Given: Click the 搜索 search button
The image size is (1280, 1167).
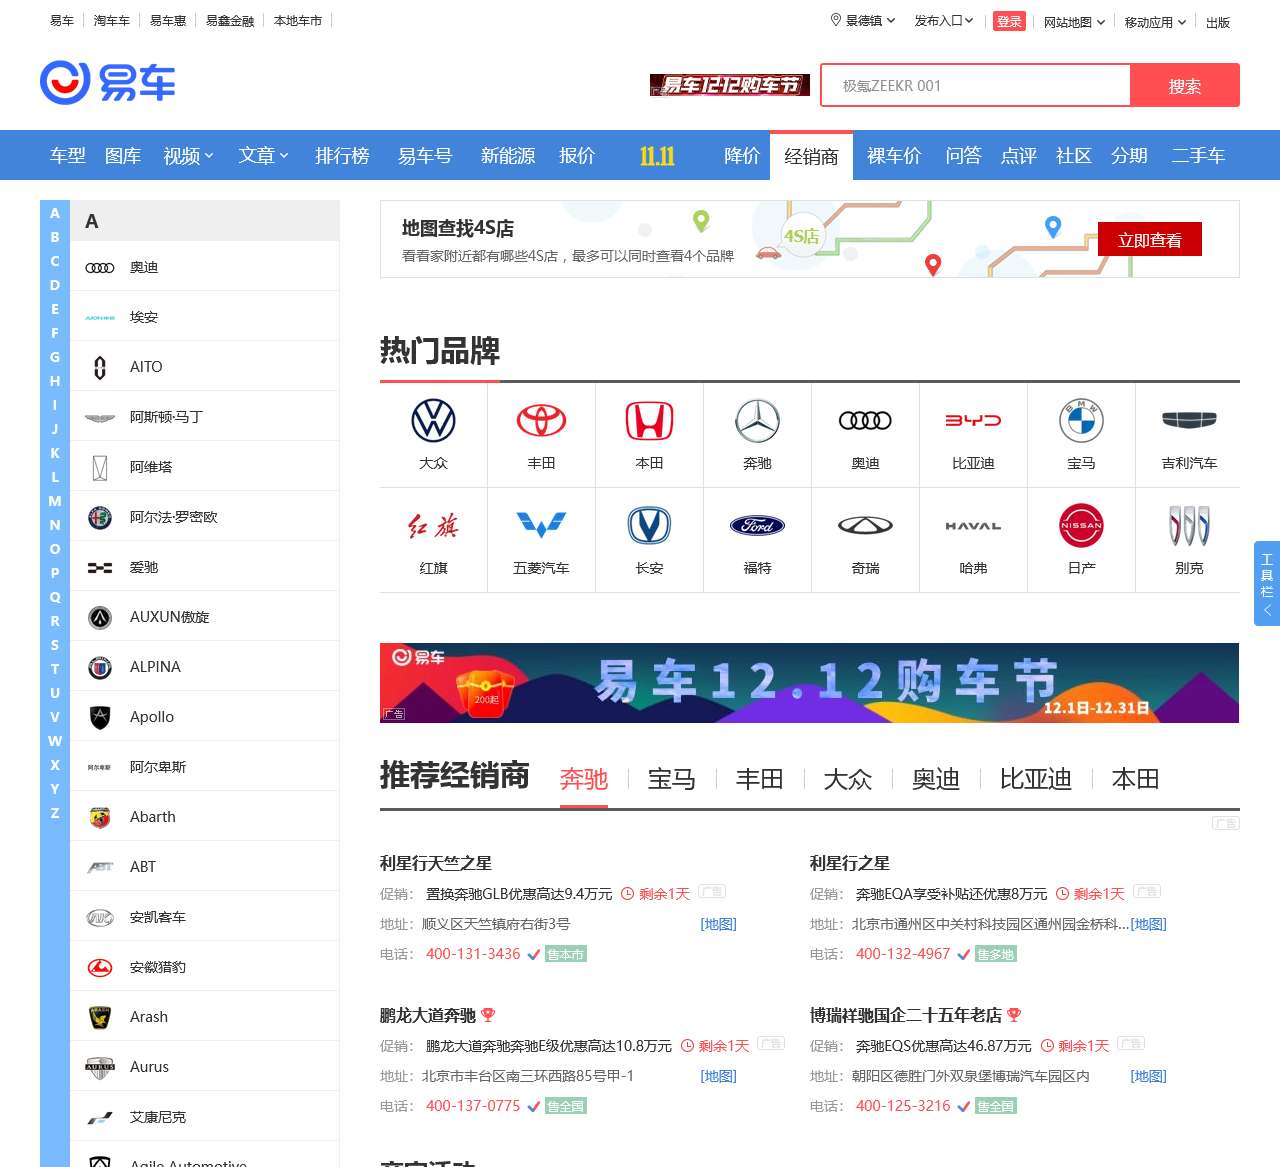Looking at the screenshot, I should pyautogui.click(x=1184, y=85).
